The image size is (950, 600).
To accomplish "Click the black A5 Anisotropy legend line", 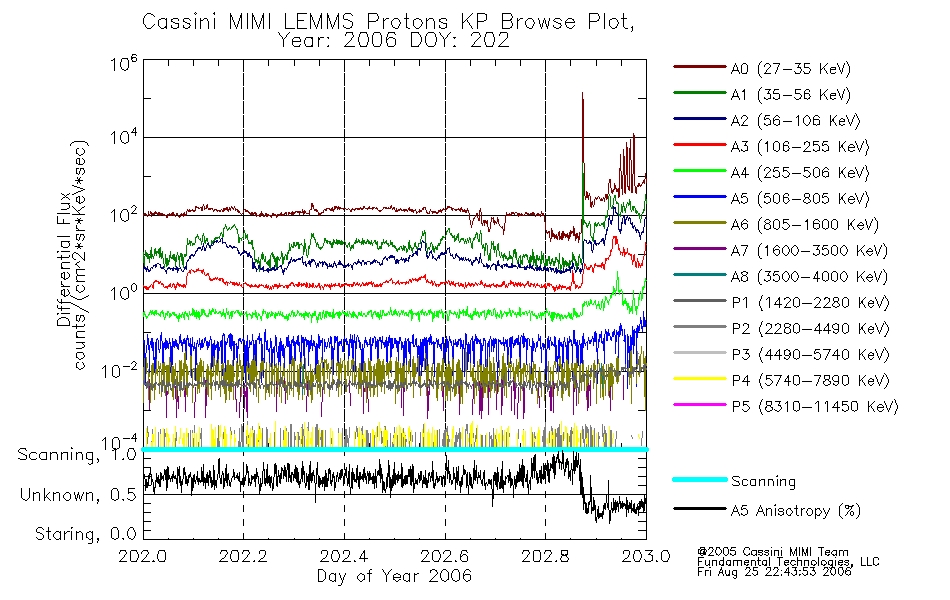I will click(x=699, y=508).
